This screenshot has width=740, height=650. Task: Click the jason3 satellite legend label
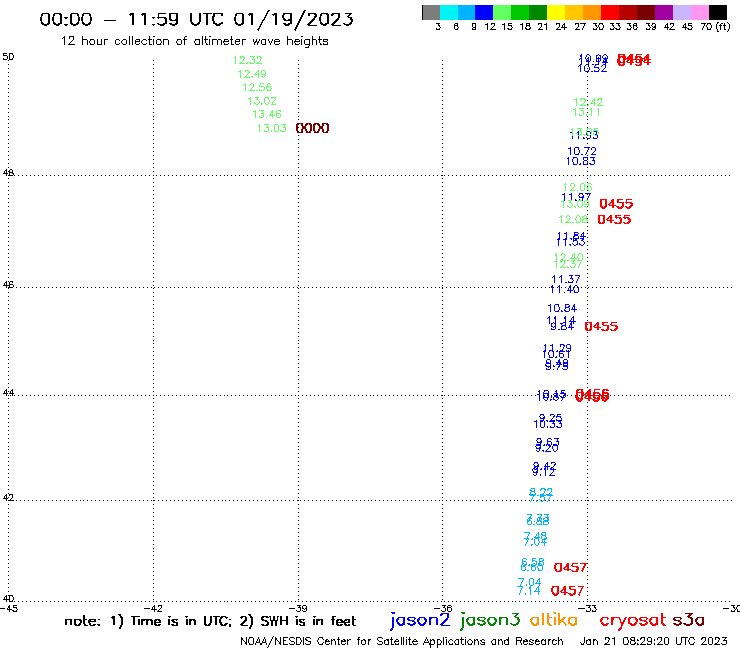[490, 621]
